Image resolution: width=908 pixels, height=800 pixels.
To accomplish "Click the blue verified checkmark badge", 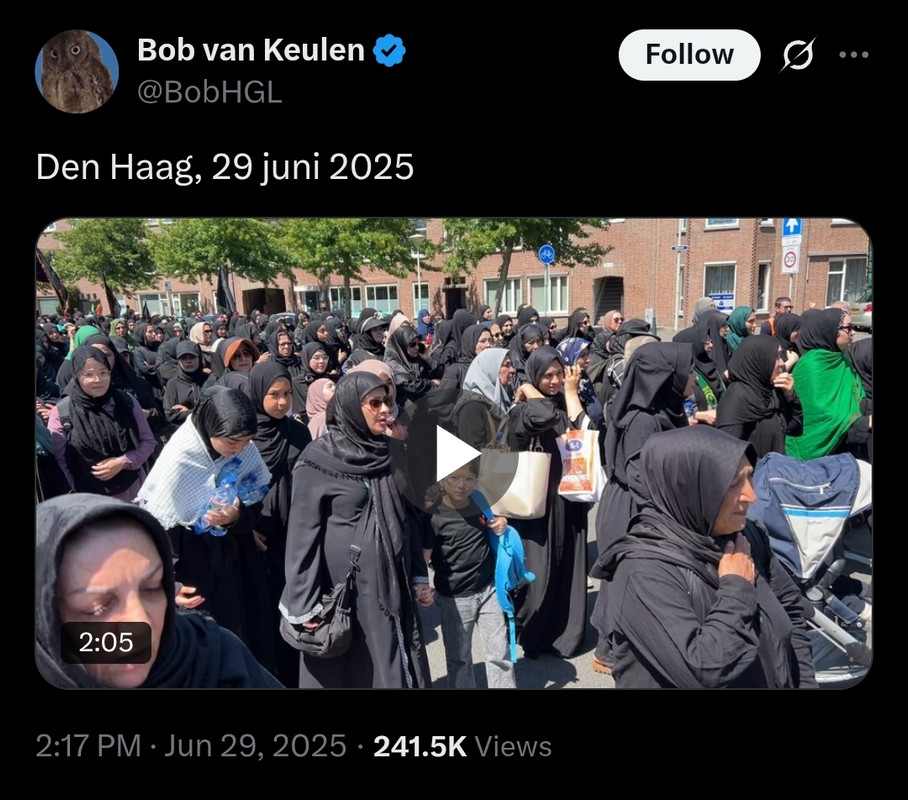I will (x=389, y=50).
